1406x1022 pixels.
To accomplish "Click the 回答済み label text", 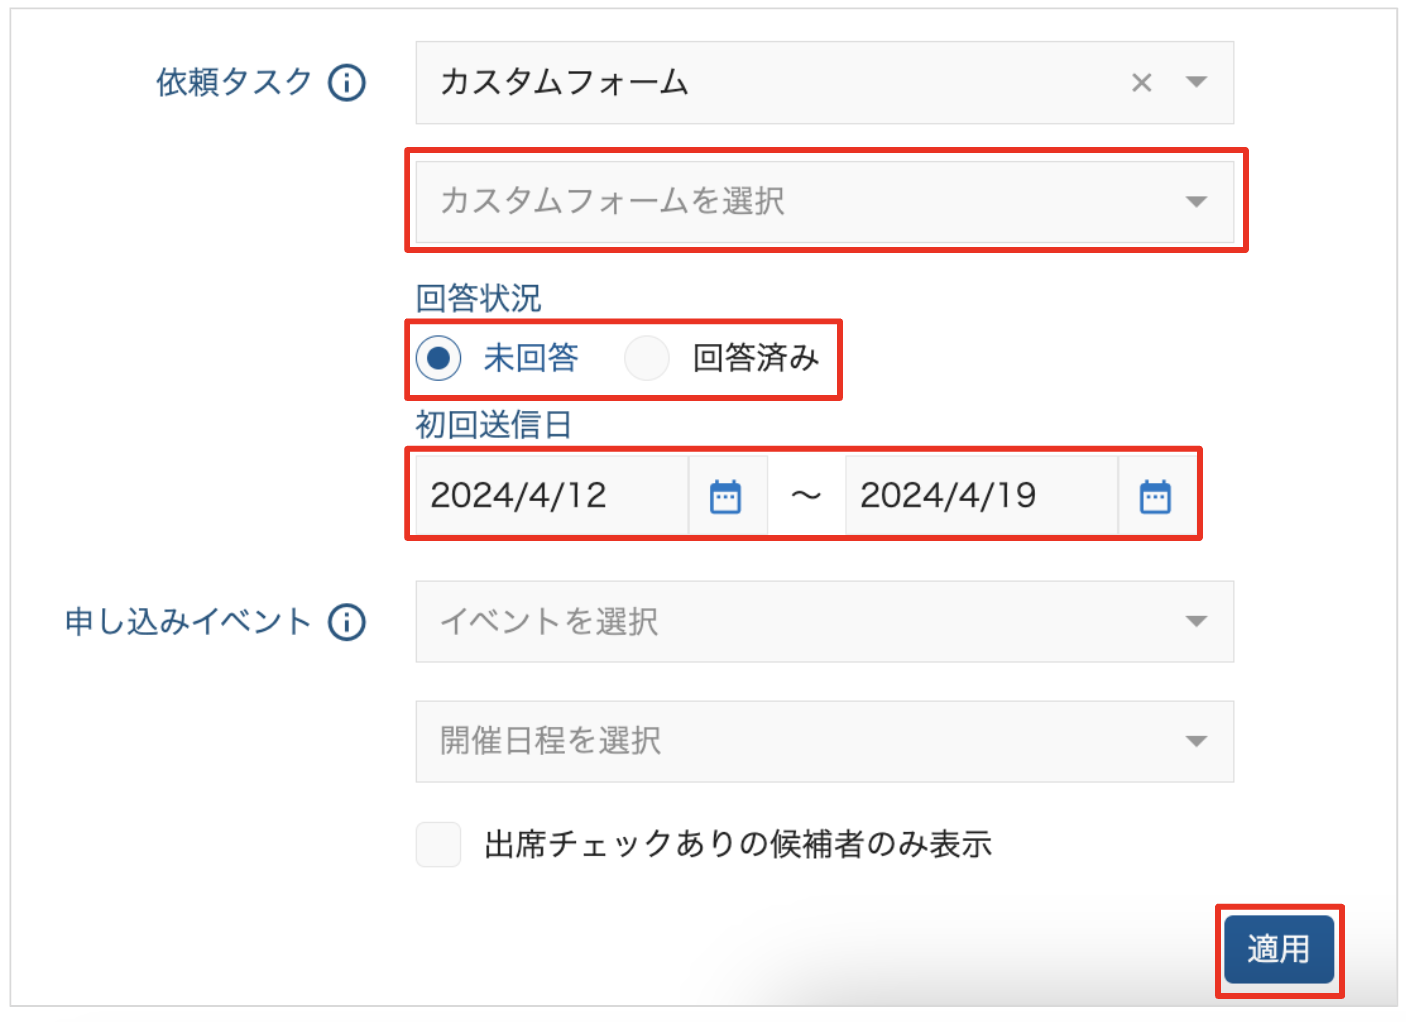I will (755, 358).
